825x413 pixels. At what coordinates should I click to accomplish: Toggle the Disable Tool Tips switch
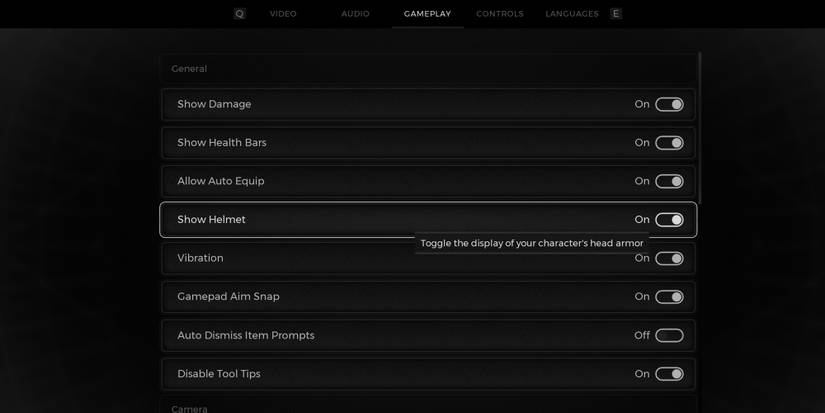pos(669,374)
